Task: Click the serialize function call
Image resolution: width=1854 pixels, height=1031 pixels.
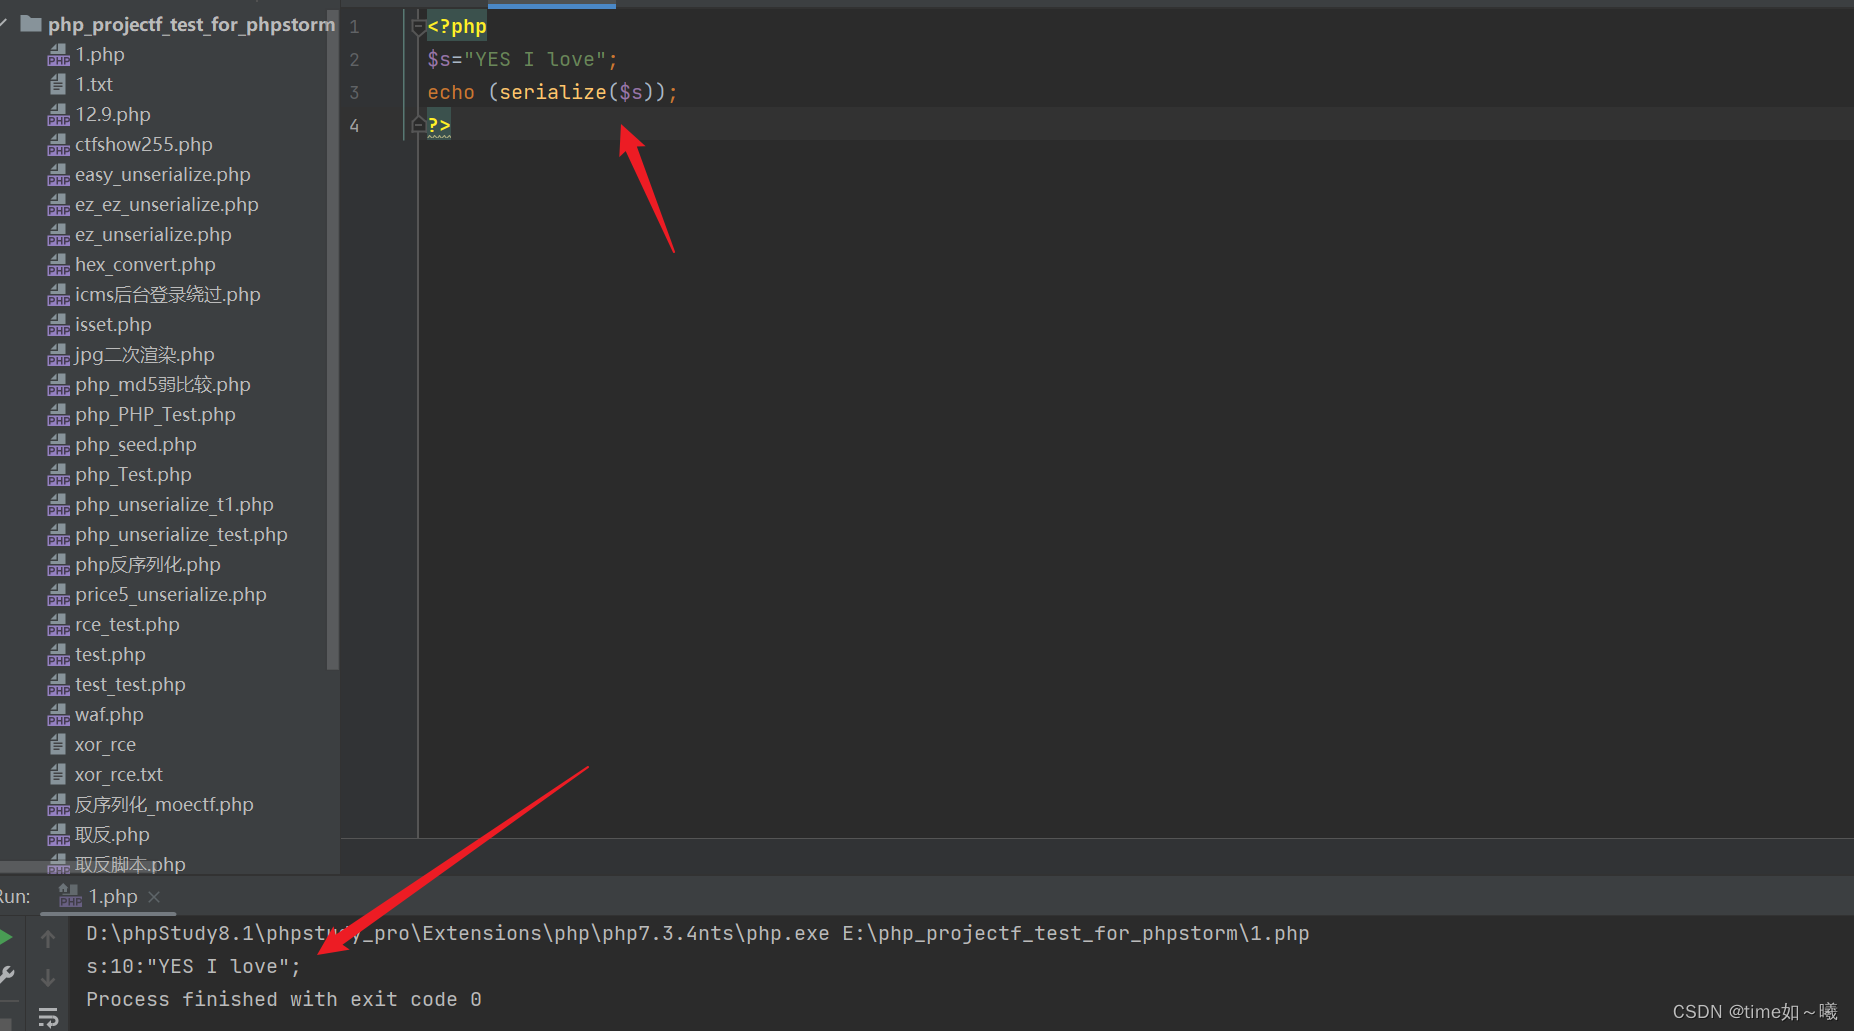Action: click(553, 93)
